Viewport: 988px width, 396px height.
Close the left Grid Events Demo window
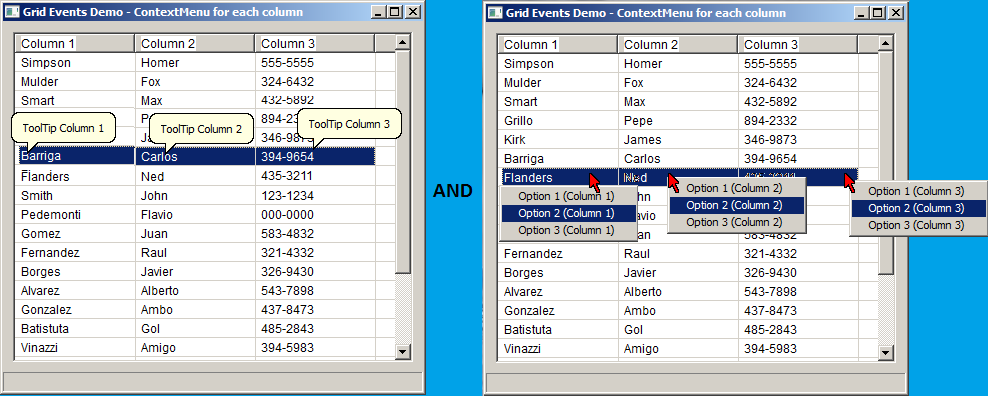pyautogui.click(x=412, y=12)
